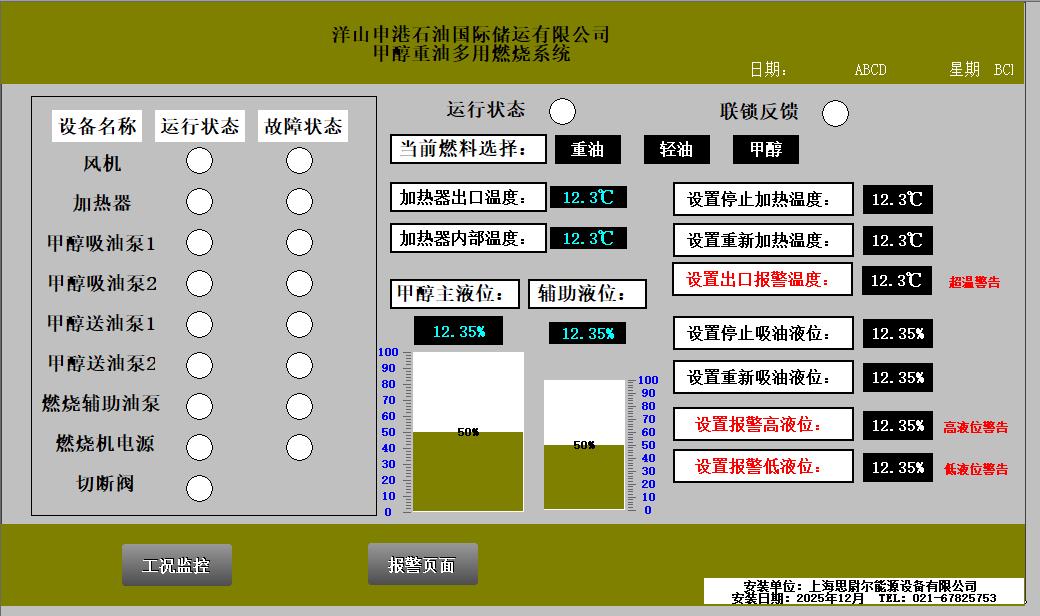Click the 加热器 fault status indicator
The image size is (1040, 616).
299,202
